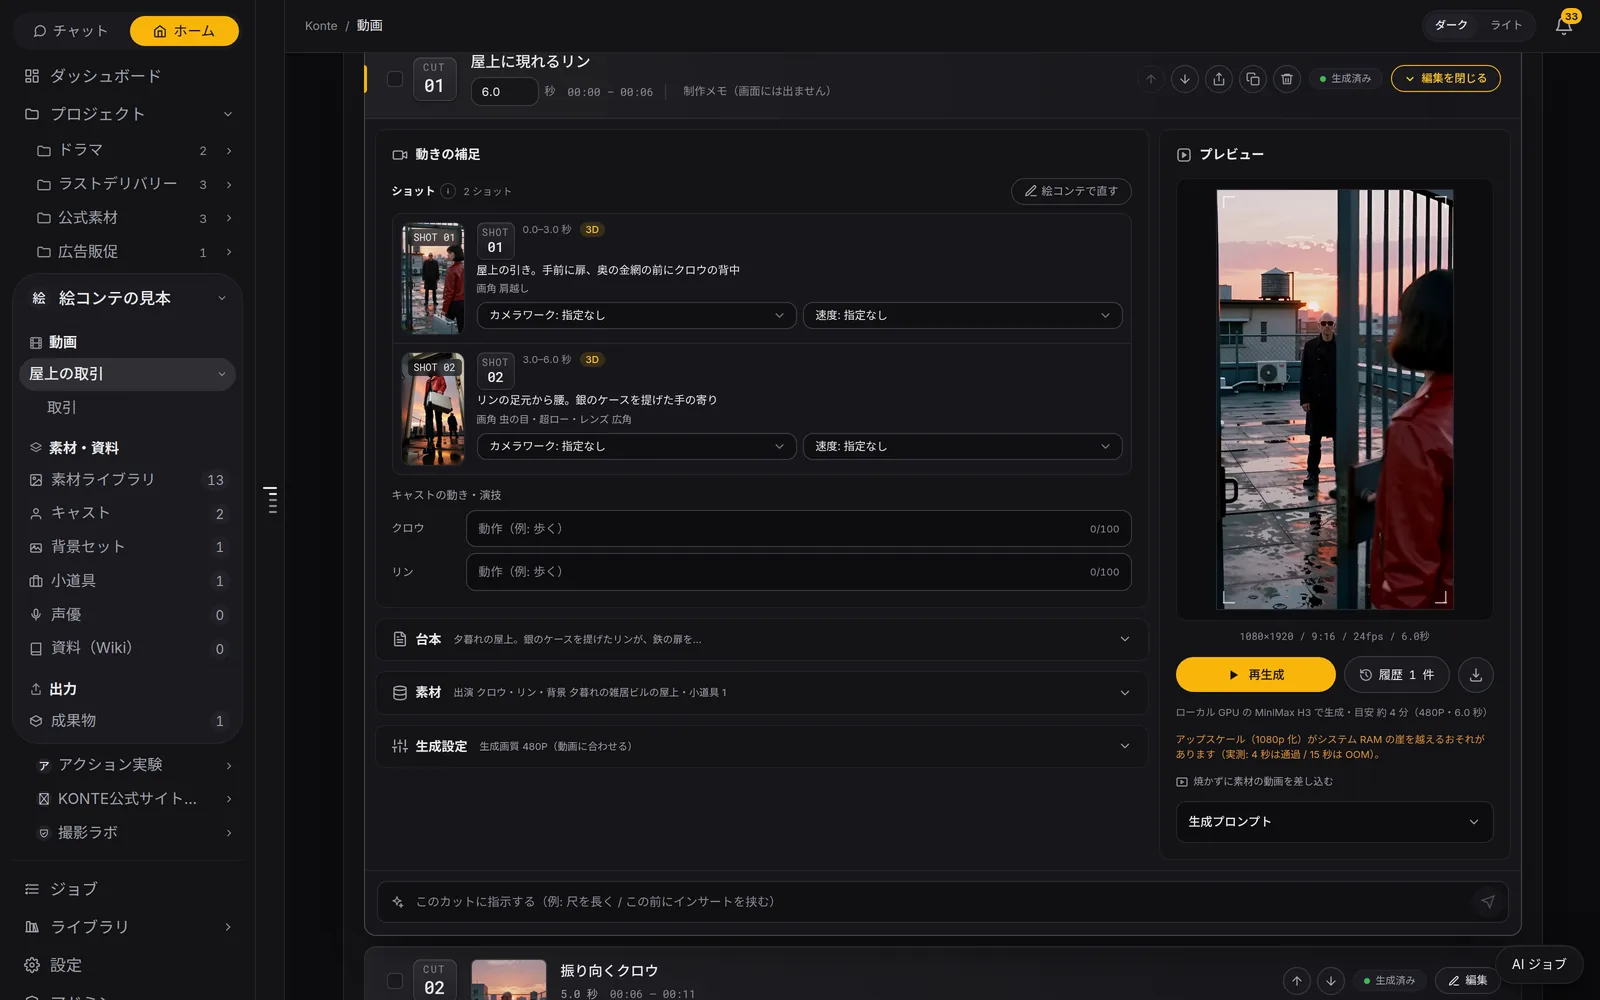Open the outline scroll handle icon

[270, 499]
